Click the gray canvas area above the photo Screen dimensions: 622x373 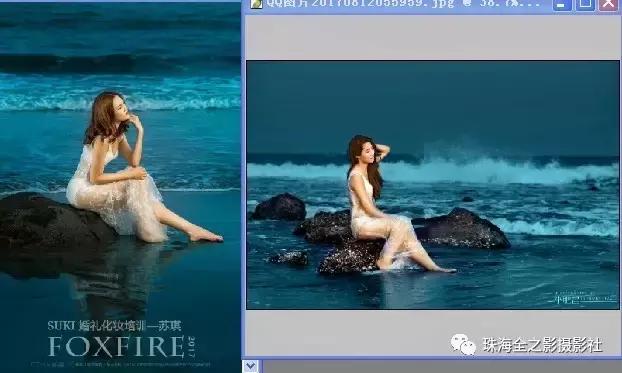coord(432,38)
